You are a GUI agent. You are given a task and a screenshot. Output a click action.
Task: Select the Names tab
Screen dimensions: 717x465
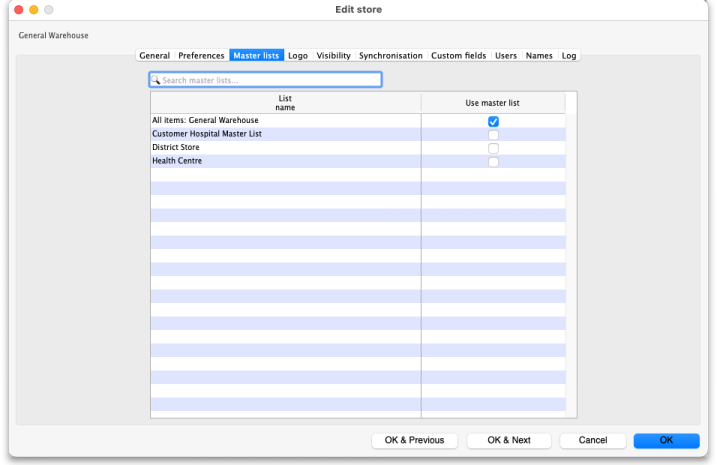539,56
